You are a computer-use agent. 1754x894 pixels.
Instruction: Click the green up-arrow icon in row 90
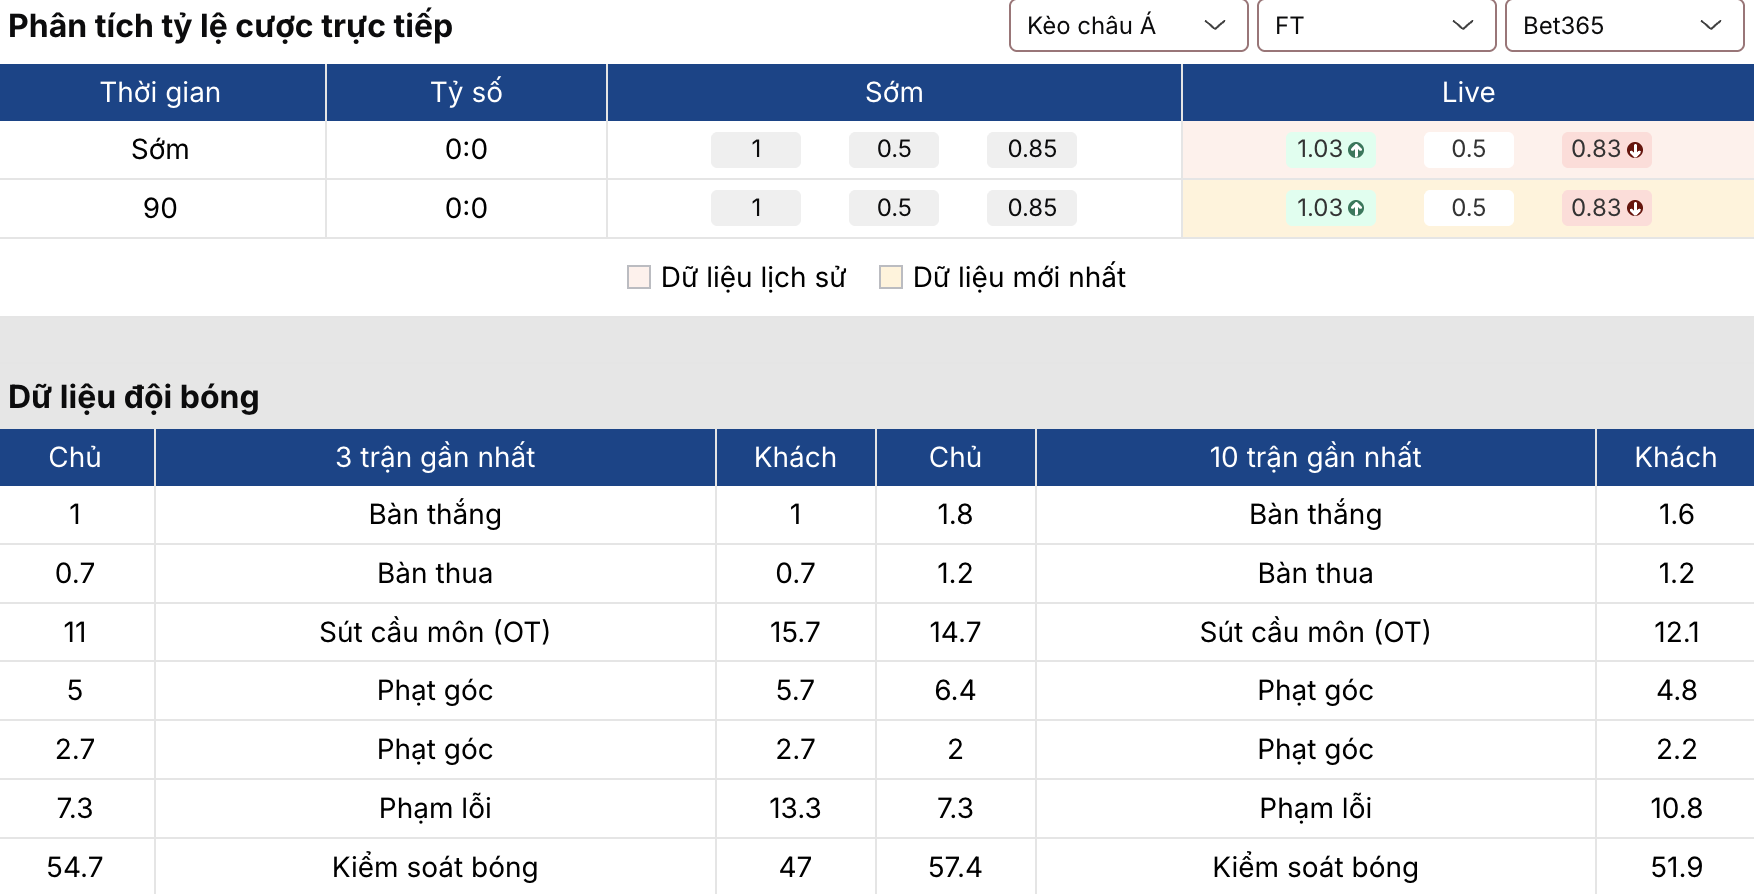1356,209
